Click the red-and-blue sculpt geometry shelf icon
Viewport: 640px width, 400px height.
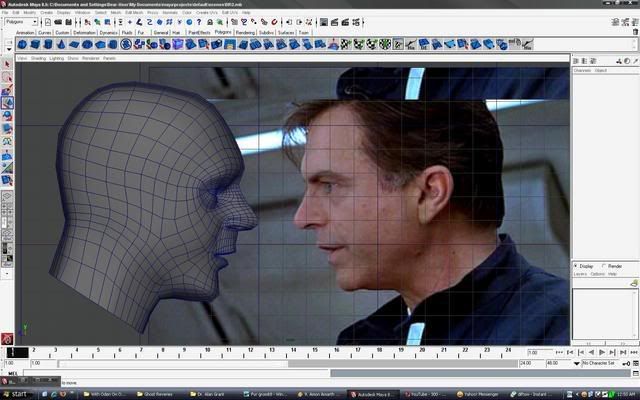[333, 44]
